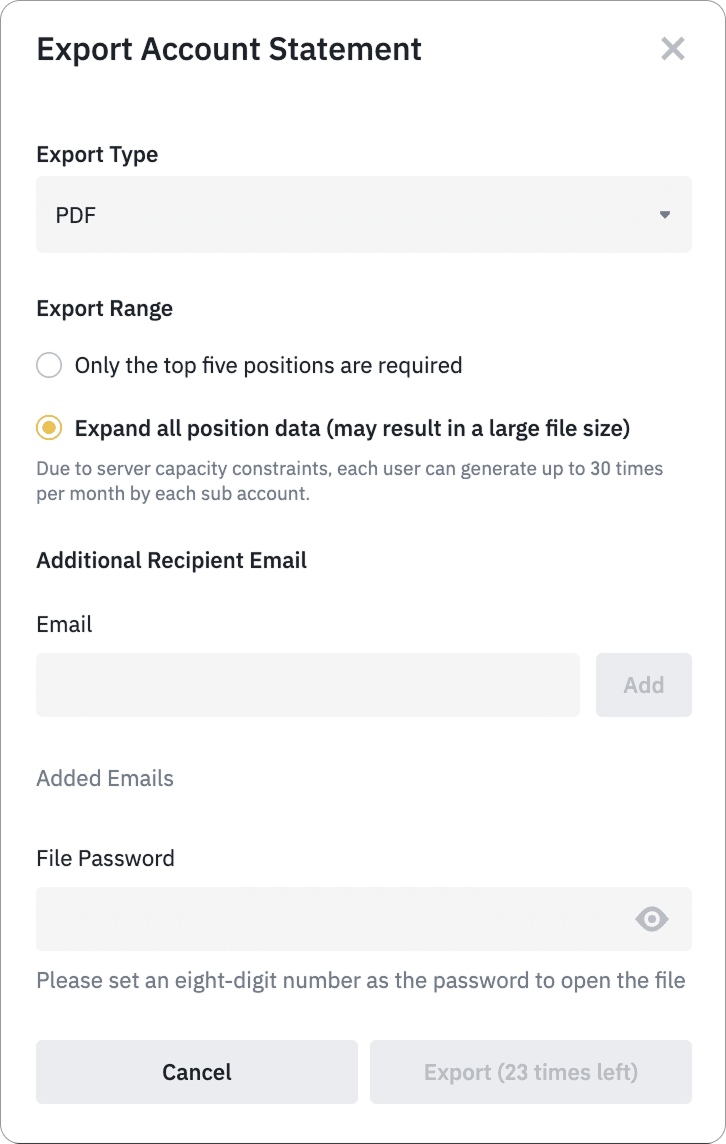This screenshot has width=726, height=1144.
Task: Click the server capacity constraints notice
Action: pyautogui.click(x=350, y=481)
